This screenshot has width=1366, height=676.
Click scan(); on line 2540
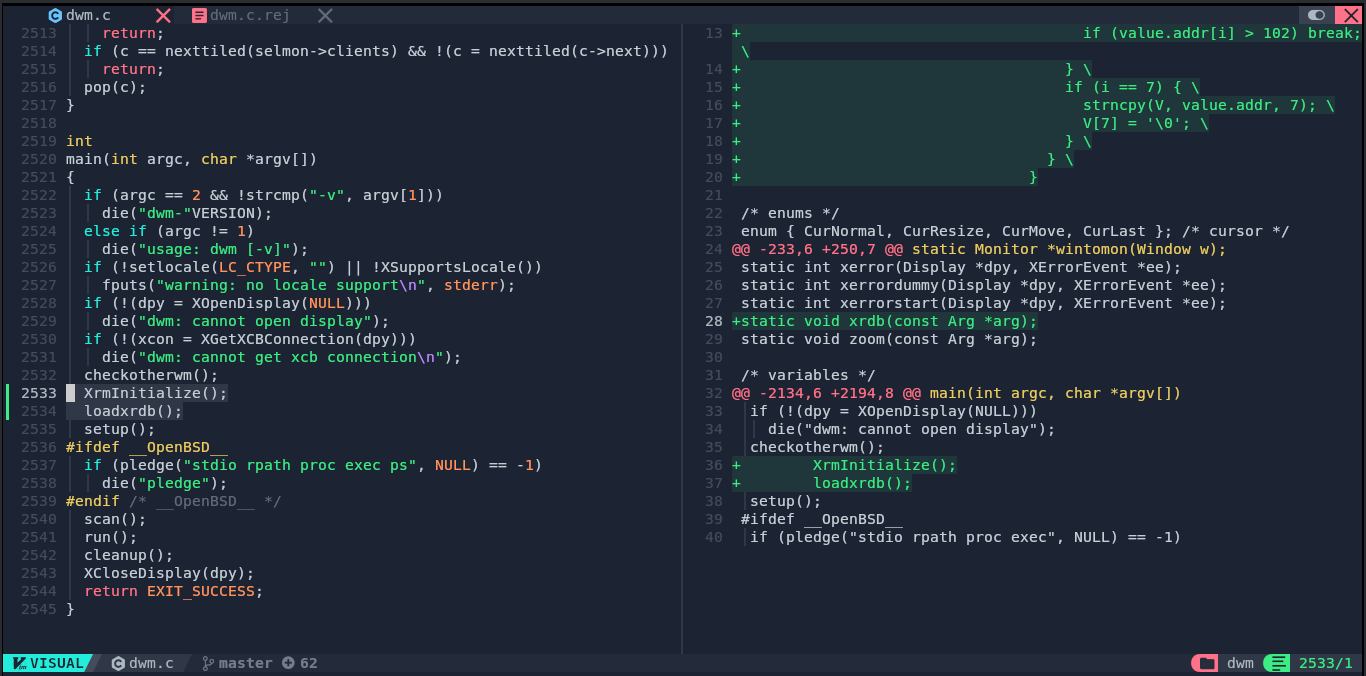pyautogui.click(x=115, y=519)
